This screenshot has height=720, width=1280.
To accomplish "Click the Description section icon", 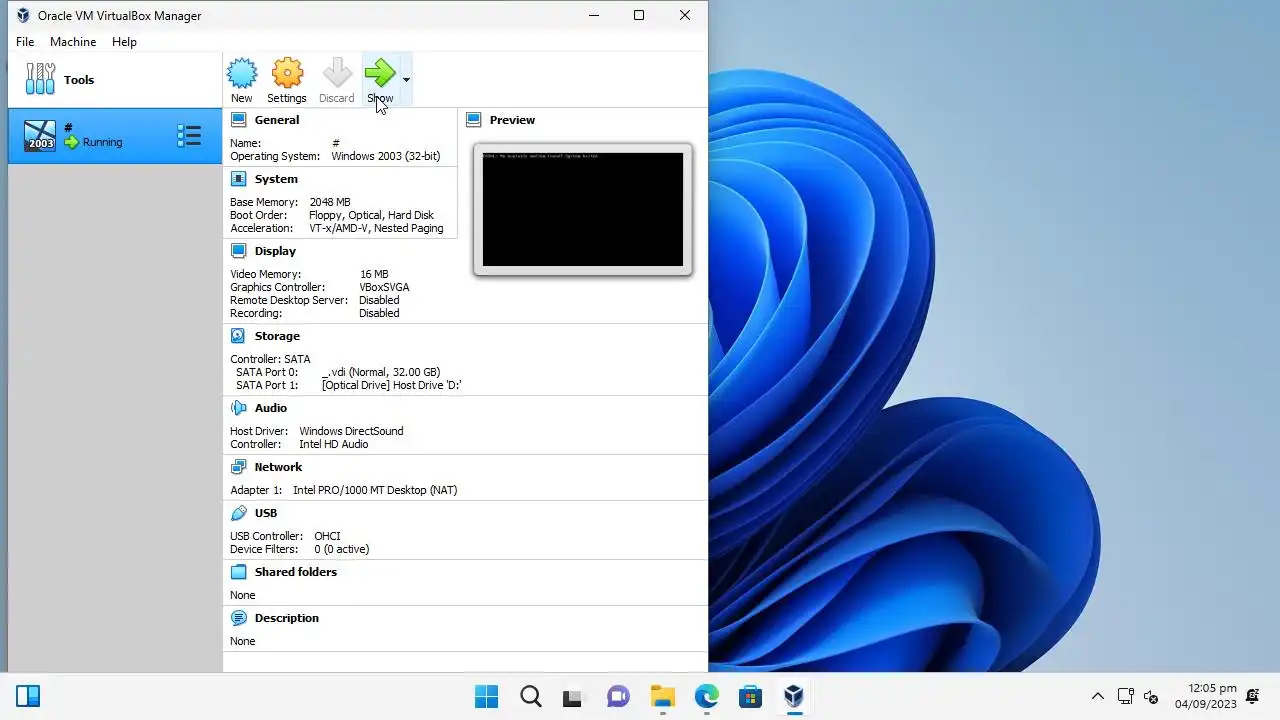I will (238, 618).
